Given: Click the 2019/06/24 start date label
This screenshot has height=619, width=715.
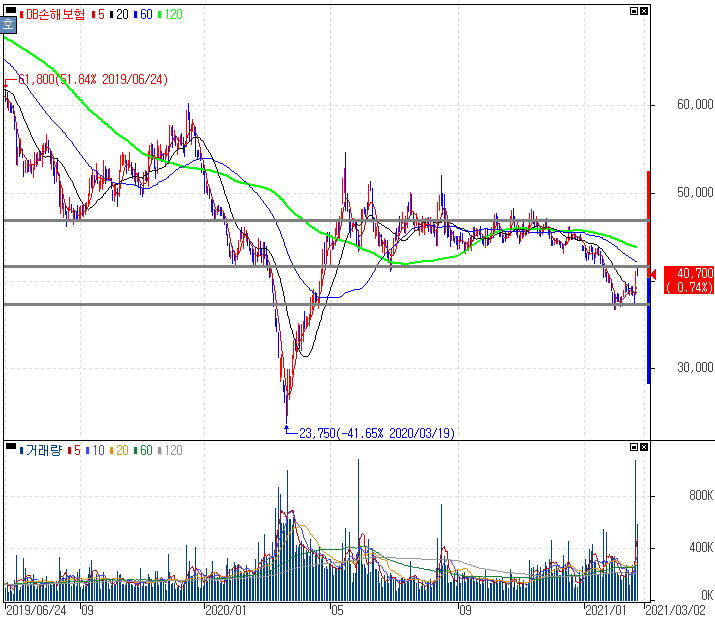Looking at the screenshot, I should [x=36, y=610].
